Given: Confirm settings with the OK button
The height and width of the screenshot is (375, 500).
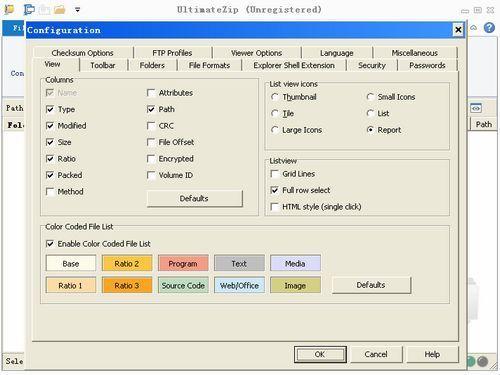Looking at the screenshot, I should point(320,354).
